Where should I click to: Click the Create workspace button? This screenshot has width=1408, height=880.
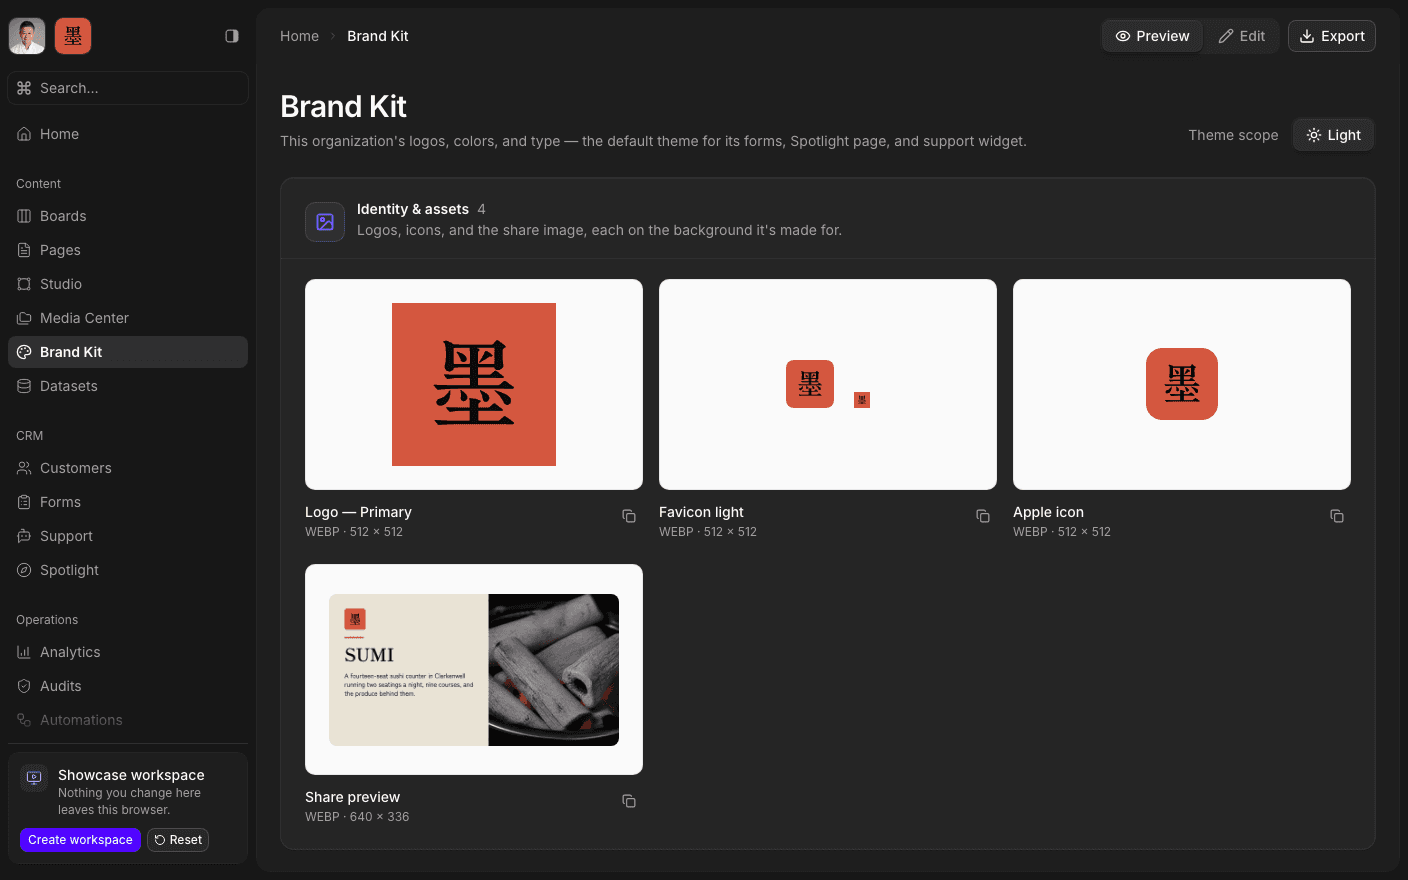pyautogui.click(x=80, y=840)
